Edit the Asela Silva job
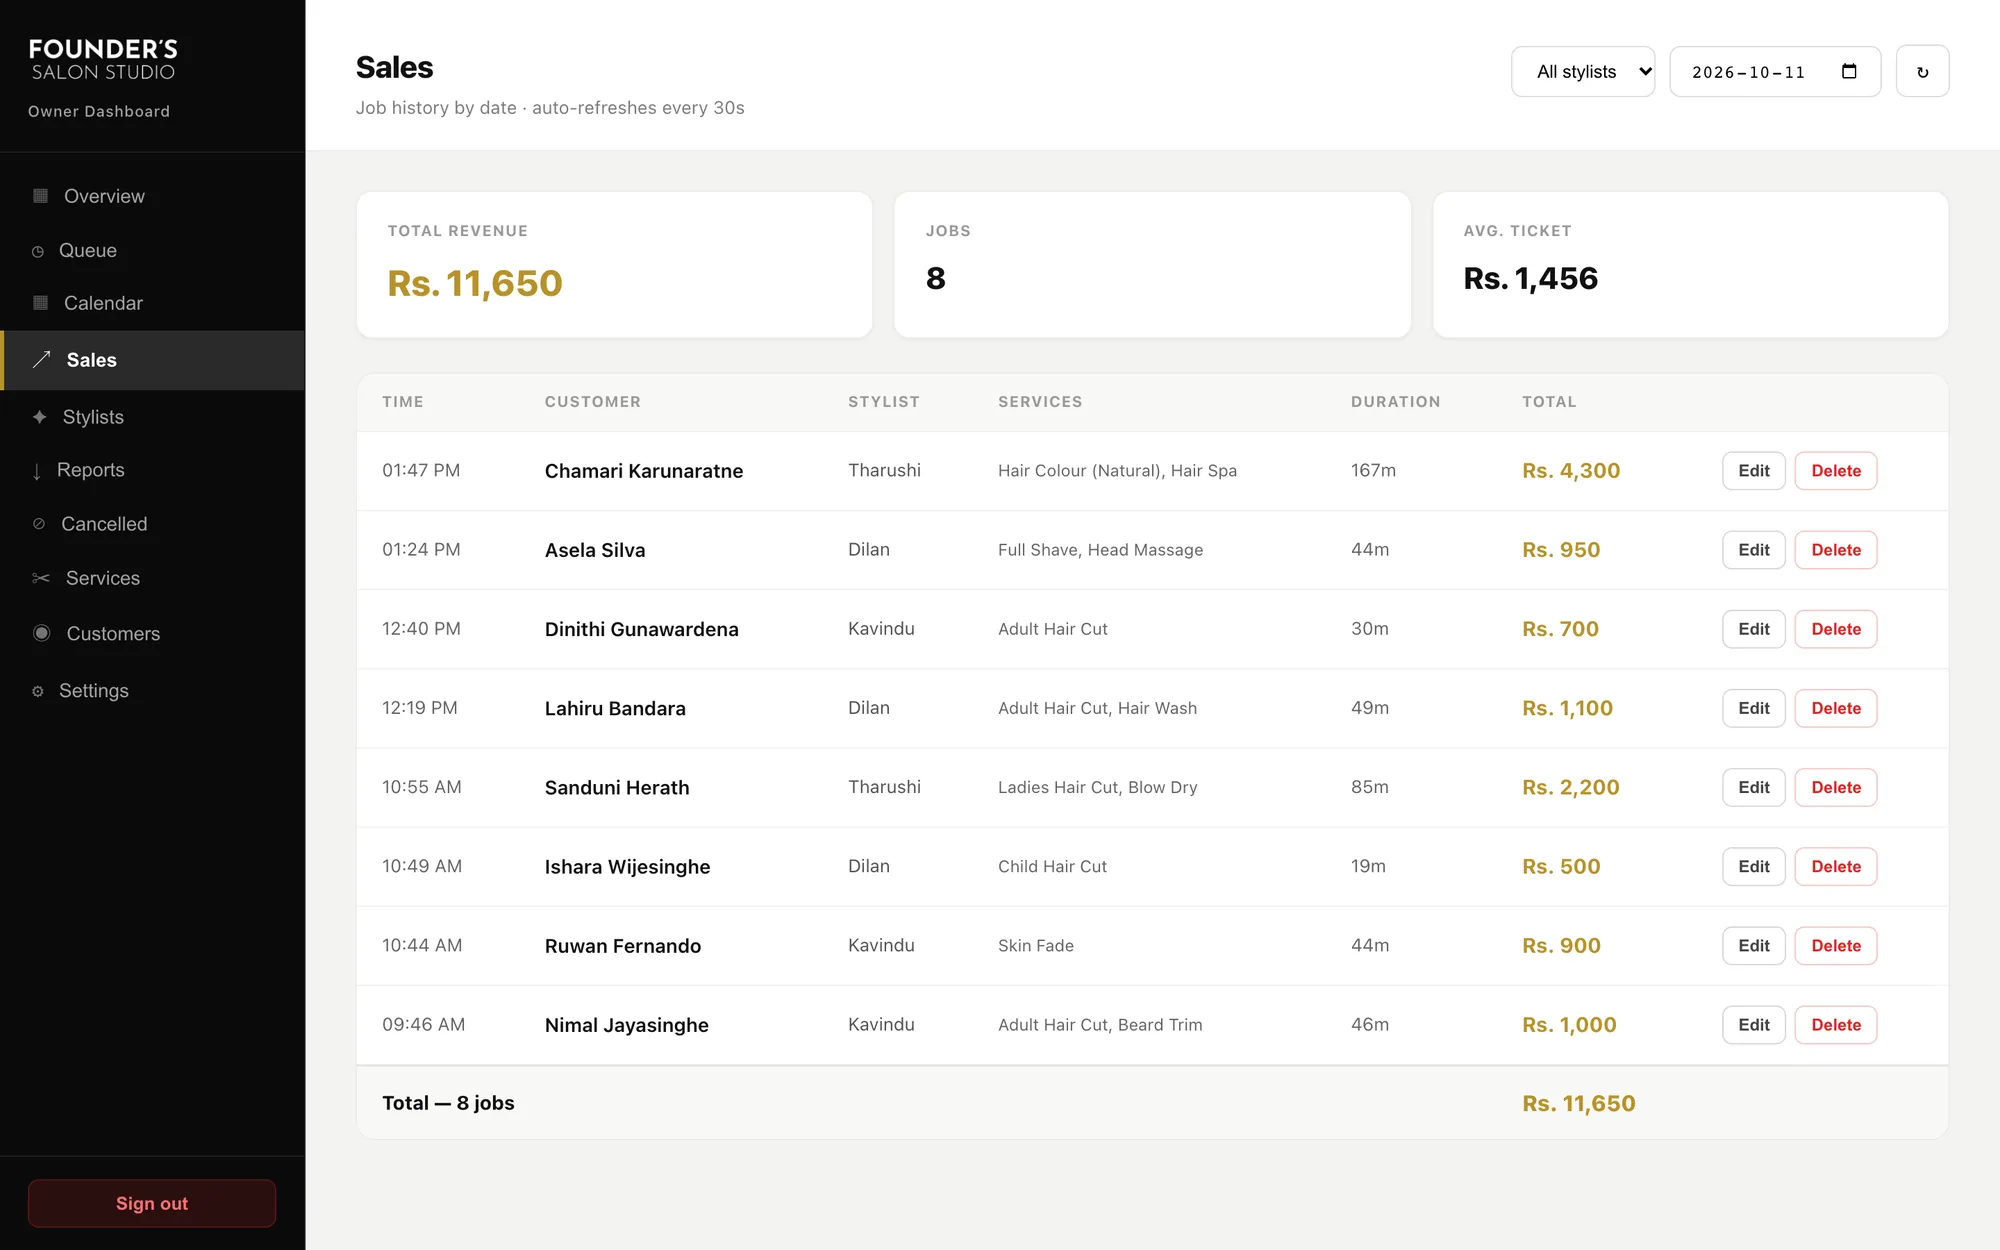 coord(1753,550)
